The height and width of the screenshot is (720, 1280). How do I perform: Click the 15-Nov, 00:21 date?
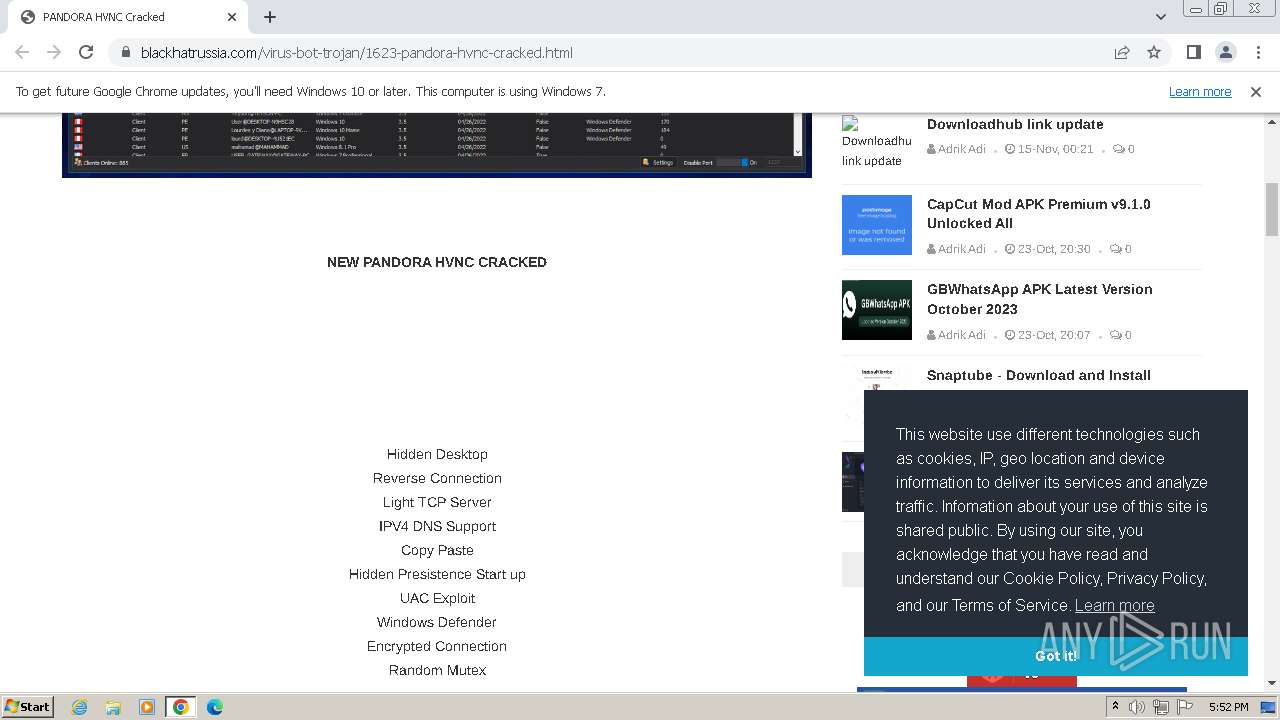click(x=1055, y=149)
